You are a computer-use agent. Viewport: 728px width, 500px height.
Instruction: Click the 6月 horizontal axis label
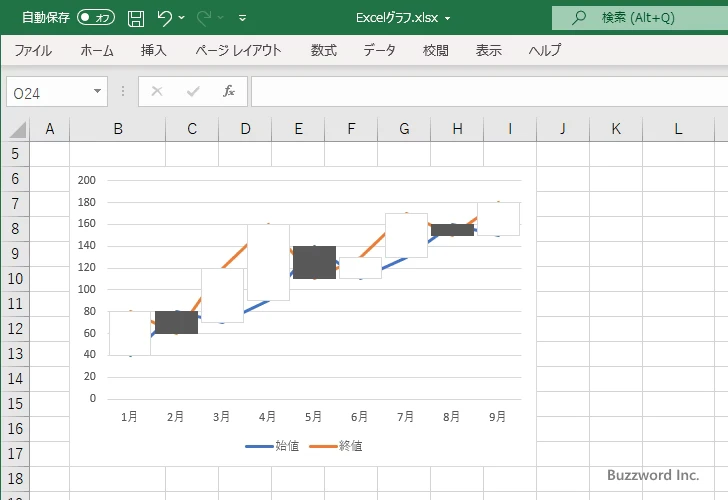tap(359, 416)
